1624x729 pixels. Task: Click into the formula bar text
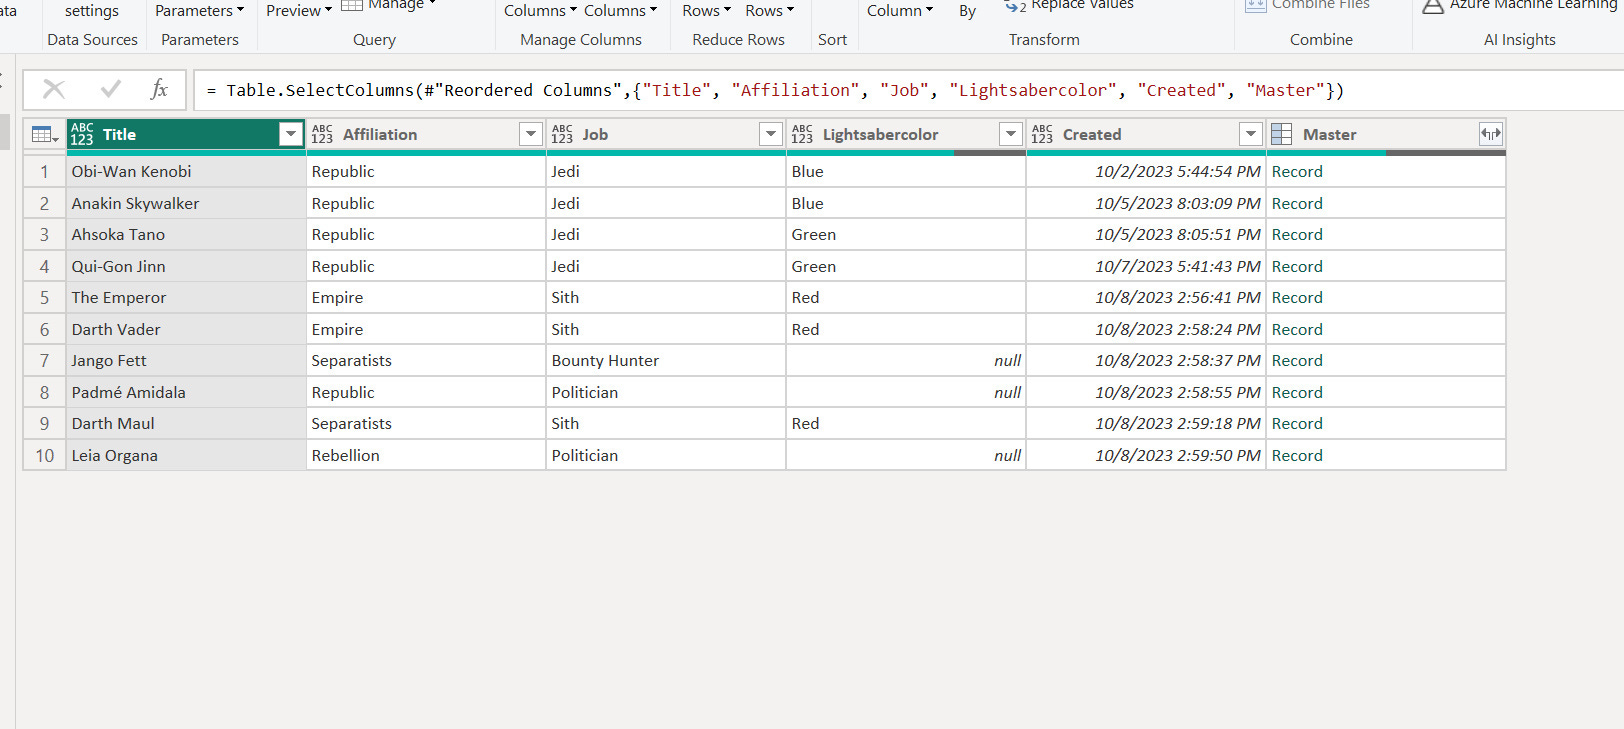[775, 90]
